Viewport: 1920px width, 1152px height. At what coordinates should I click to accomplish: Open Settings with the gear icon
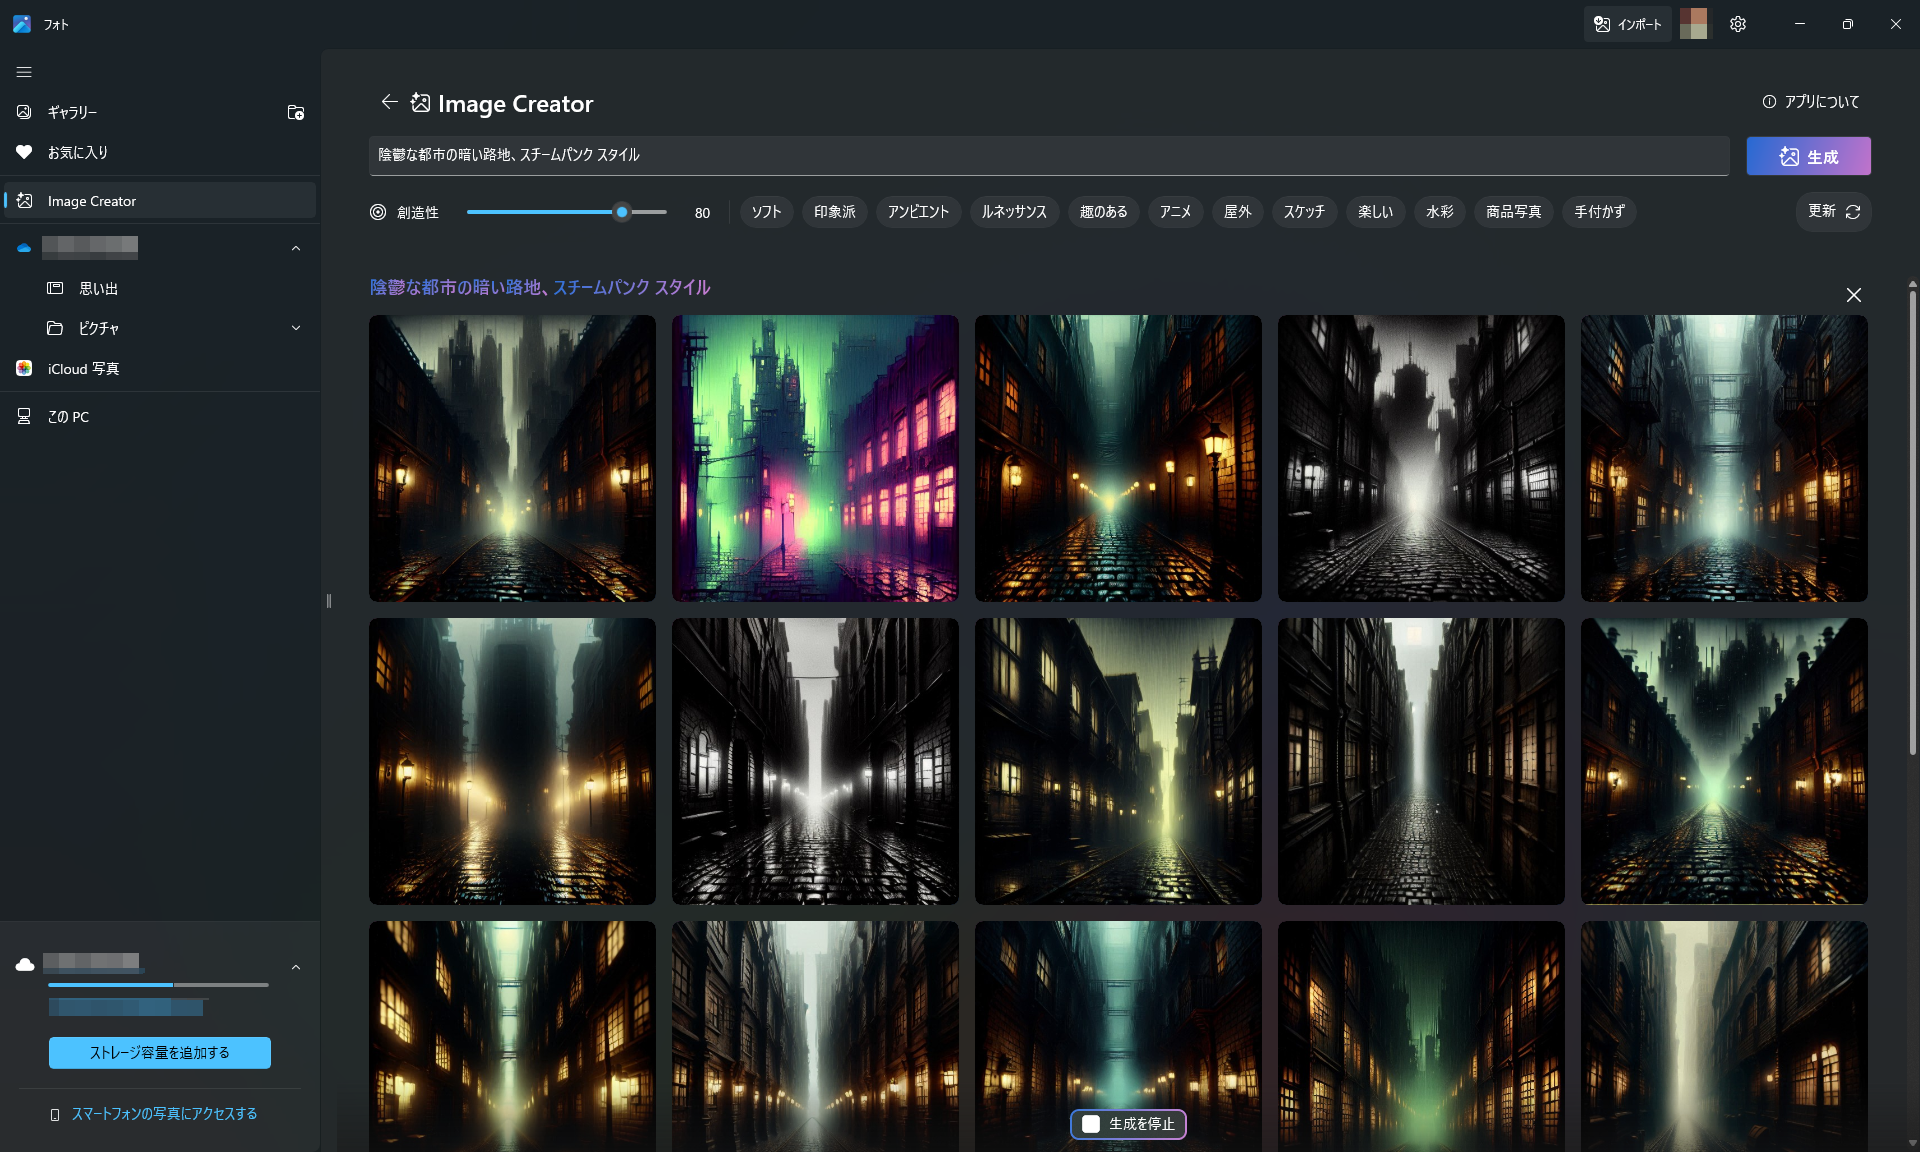tap(1737, 24)
